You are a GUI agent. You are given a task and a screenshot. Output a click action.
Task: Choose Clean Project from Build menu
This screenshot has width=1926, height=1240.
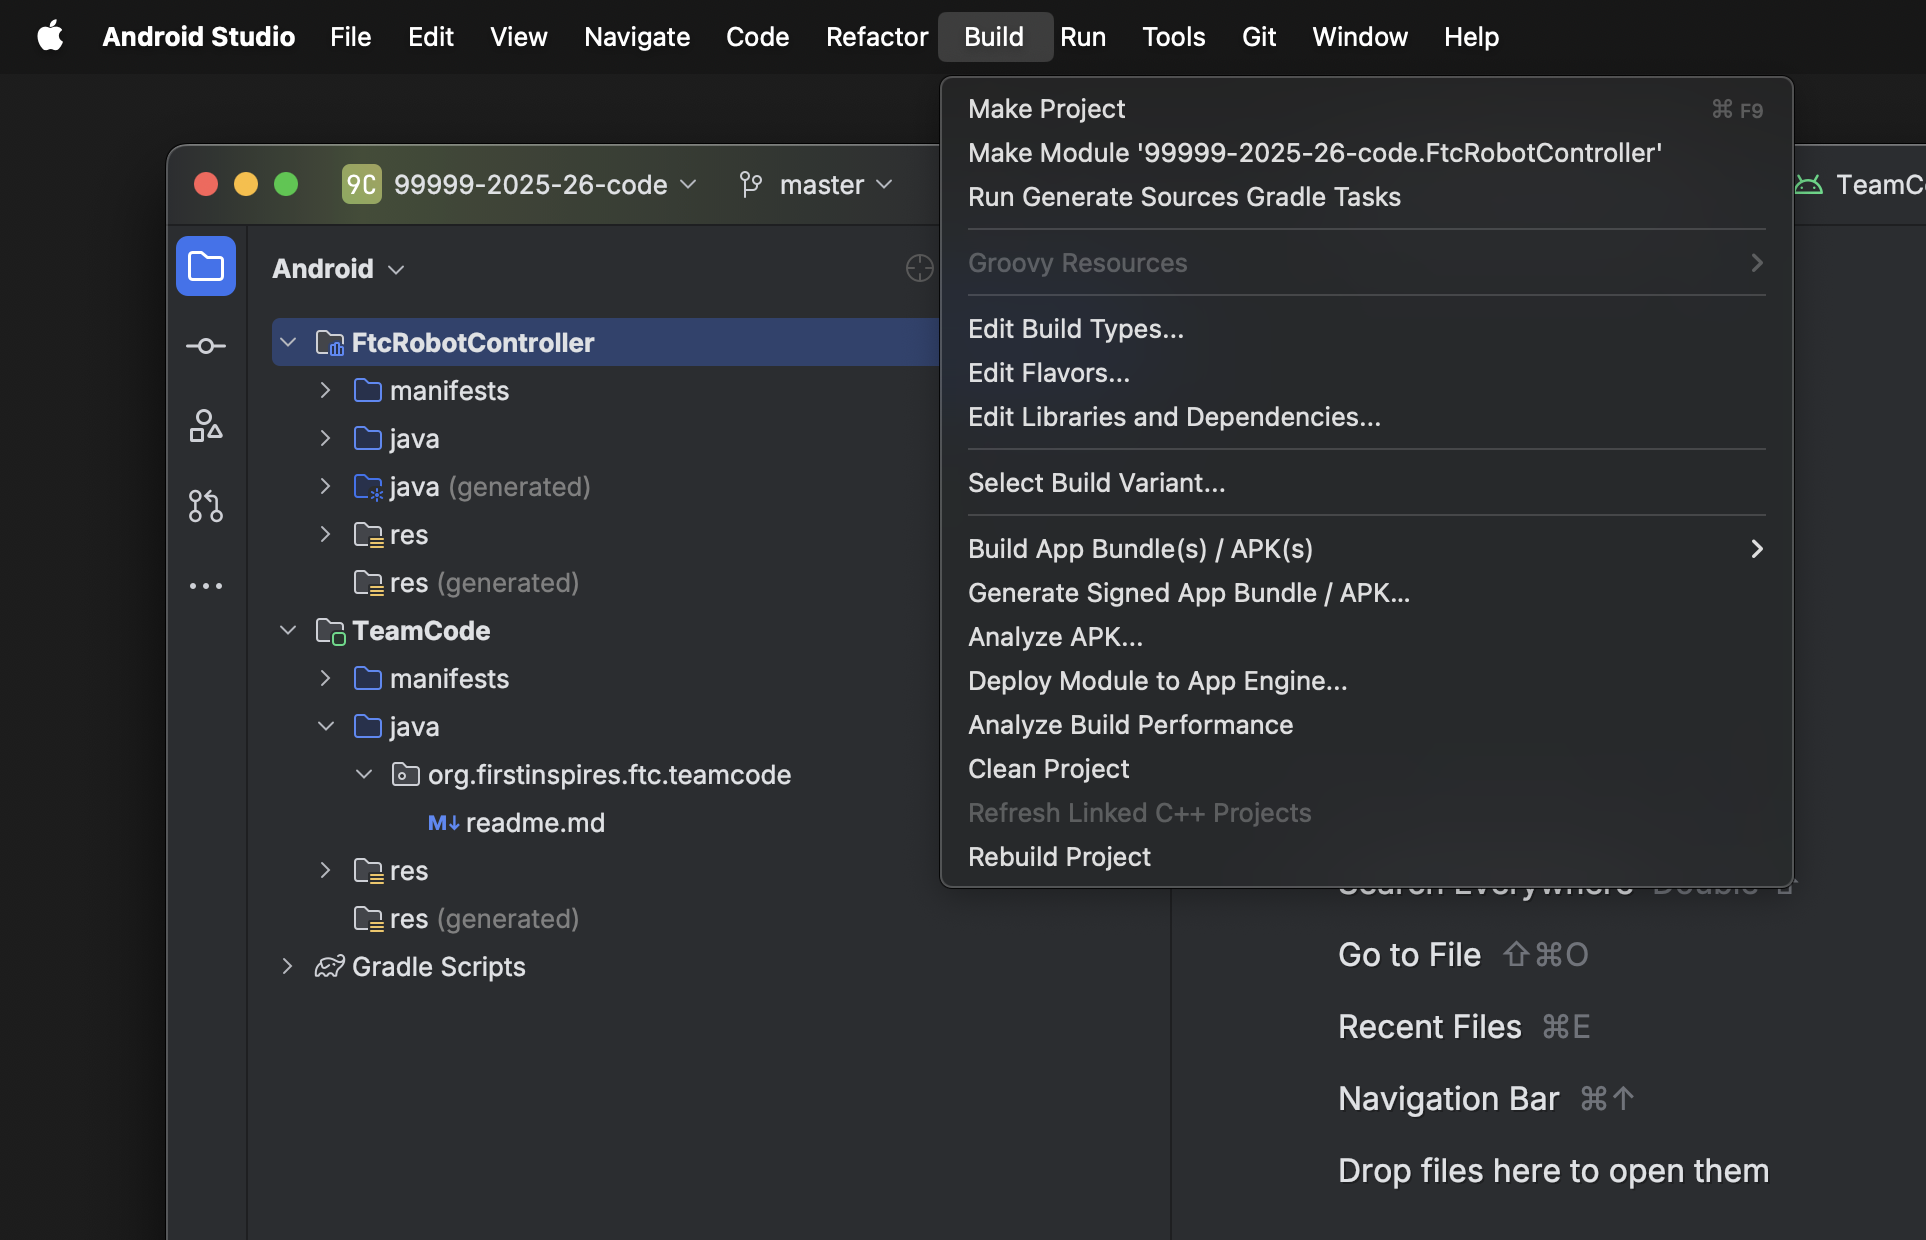(x=1048, y=769)
